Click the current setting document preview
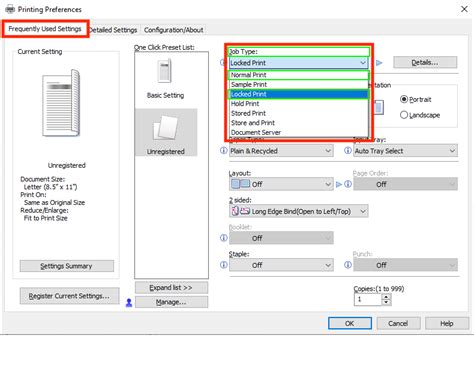474x366 pixels. (x=61, y=103)
